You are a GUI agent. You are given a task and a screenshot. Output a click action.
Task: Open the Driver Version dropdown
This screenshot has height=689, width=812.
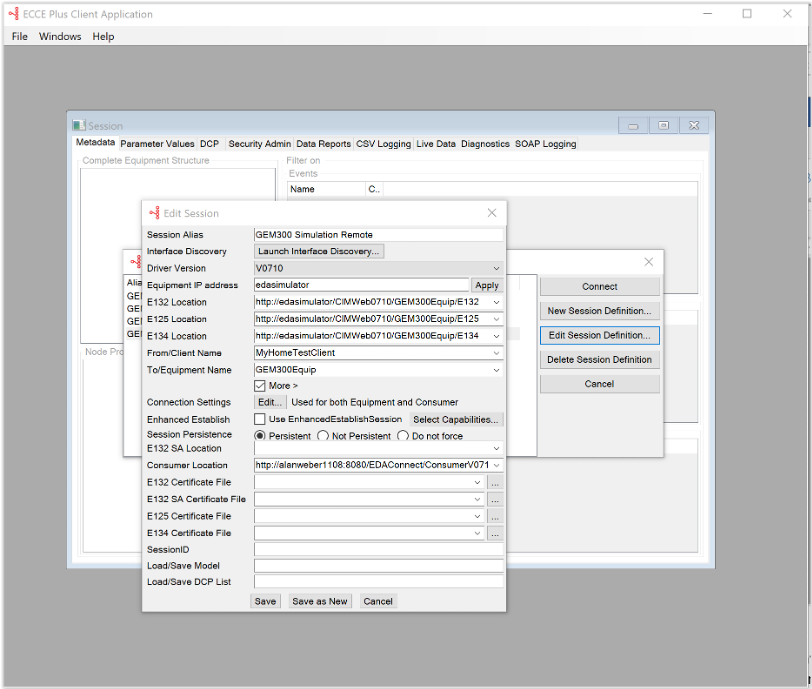pos(497,268)
